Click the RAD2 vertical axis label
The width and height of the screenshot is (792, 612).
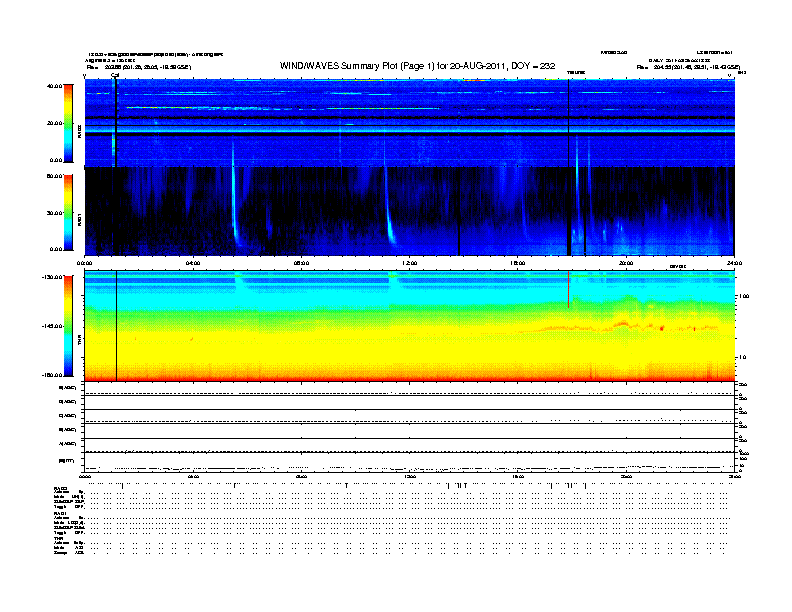[x=80, y=131]
